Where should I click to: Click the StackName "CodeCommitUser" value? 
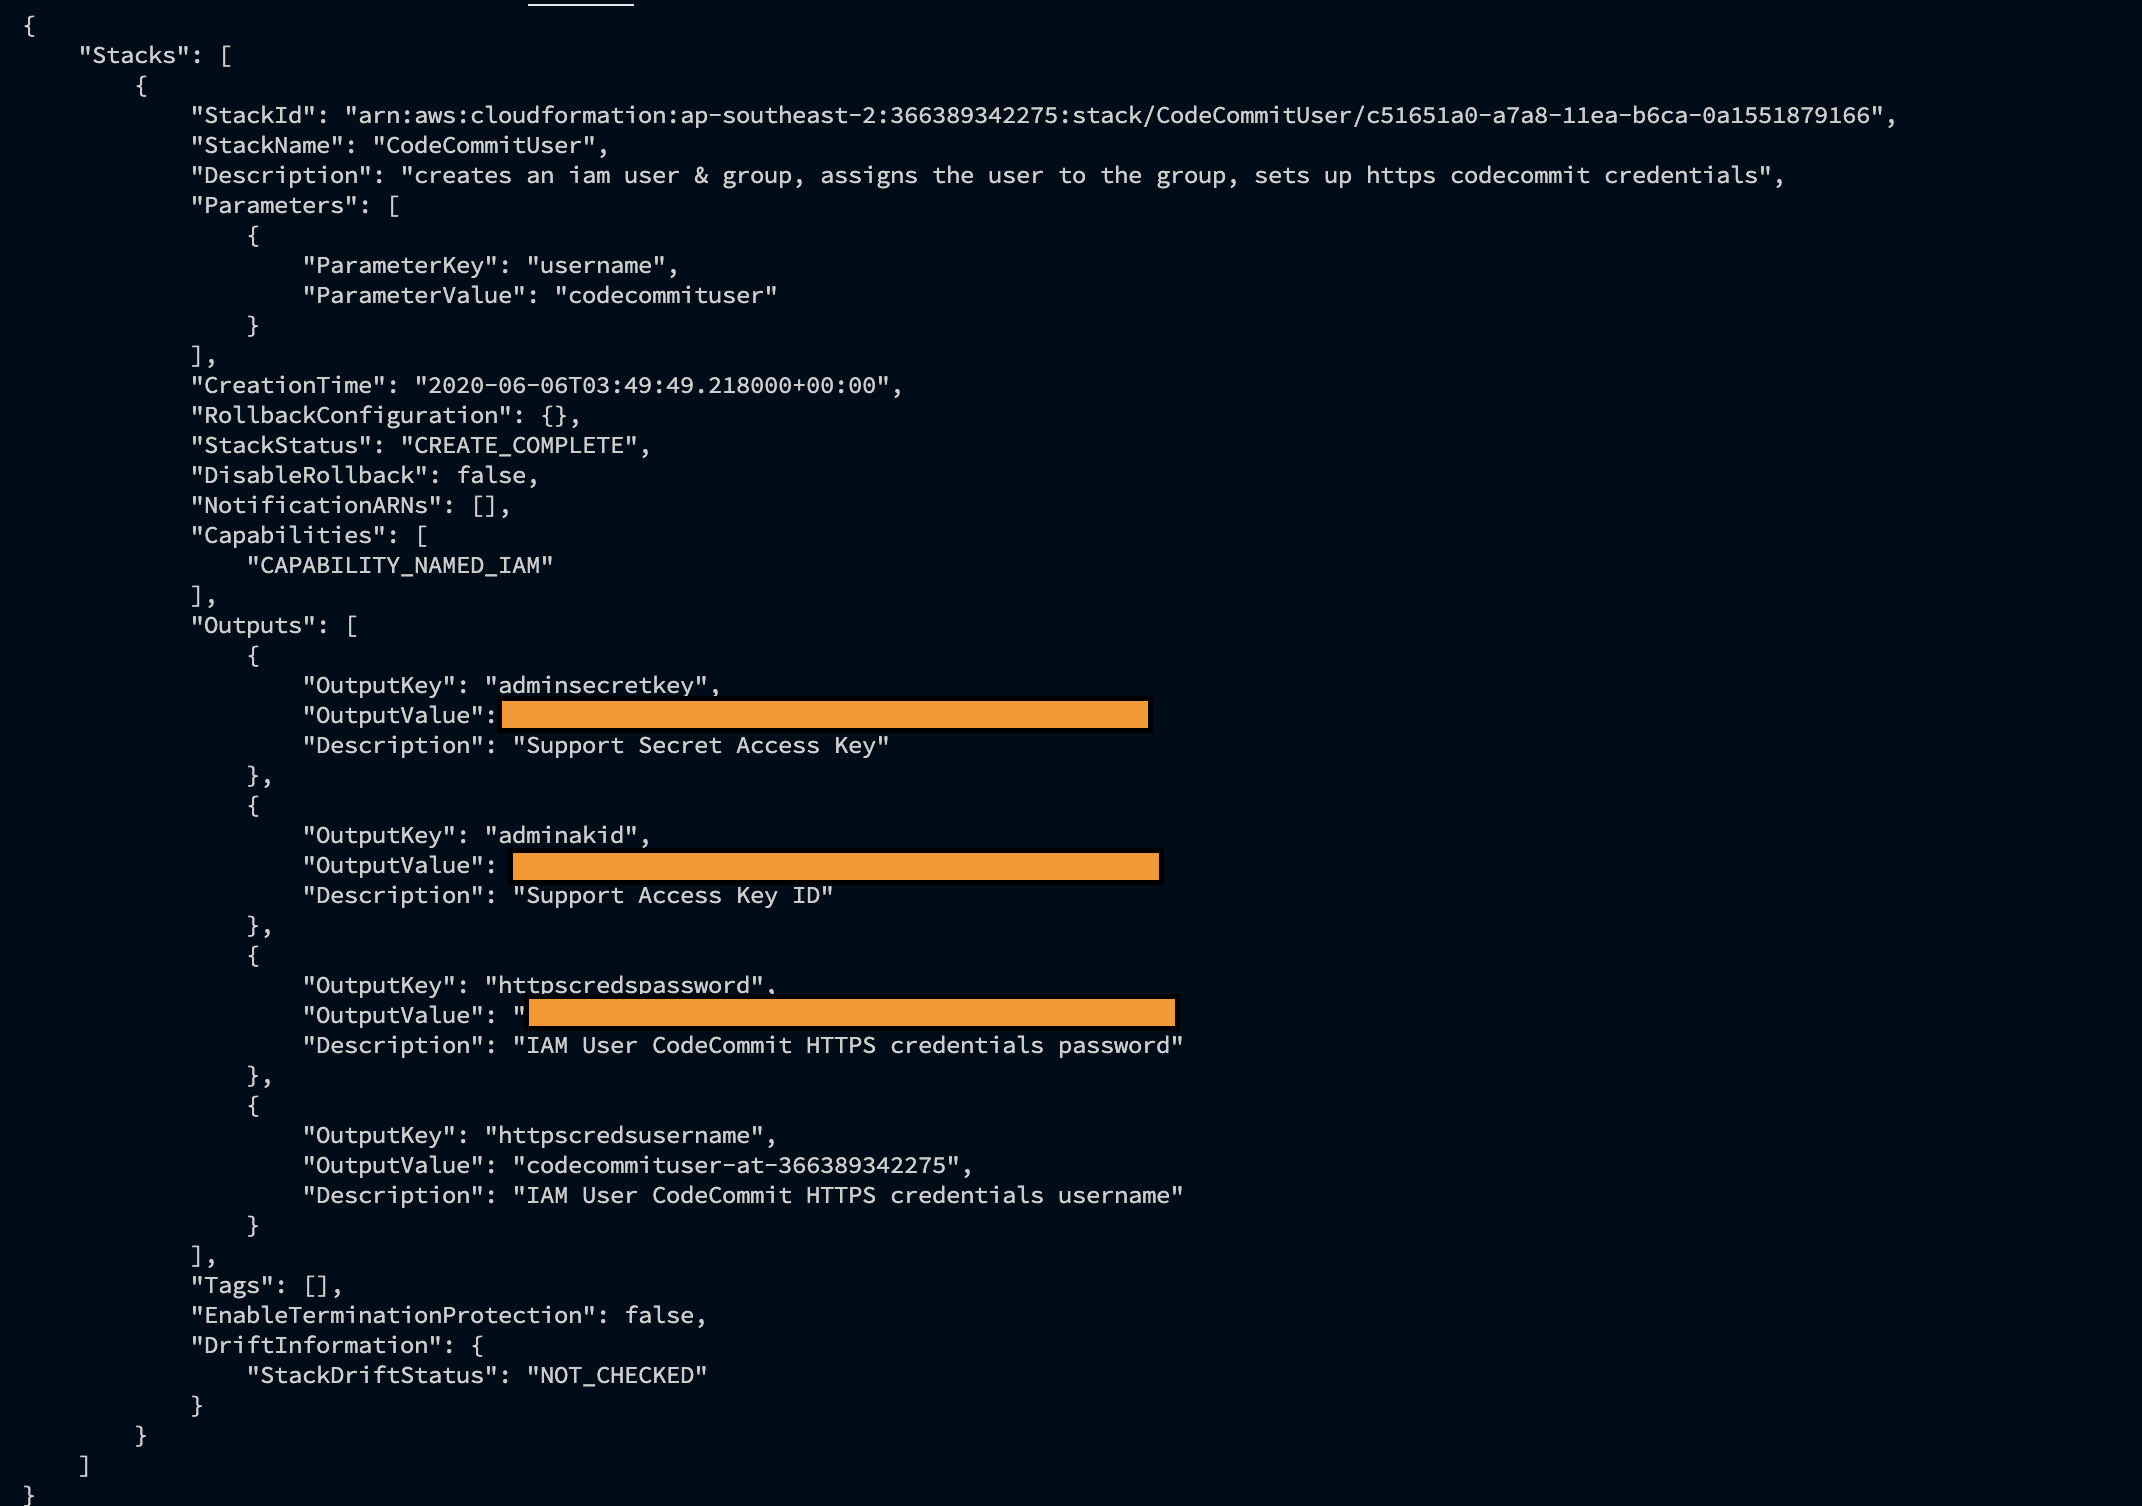[x=484, y=146]
